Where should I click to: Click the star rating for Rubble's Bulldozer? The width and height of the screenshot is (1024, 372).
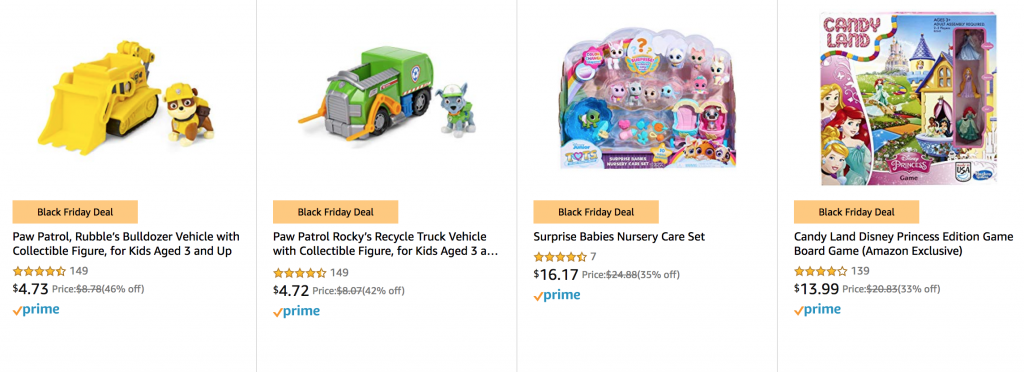(39, 271)
